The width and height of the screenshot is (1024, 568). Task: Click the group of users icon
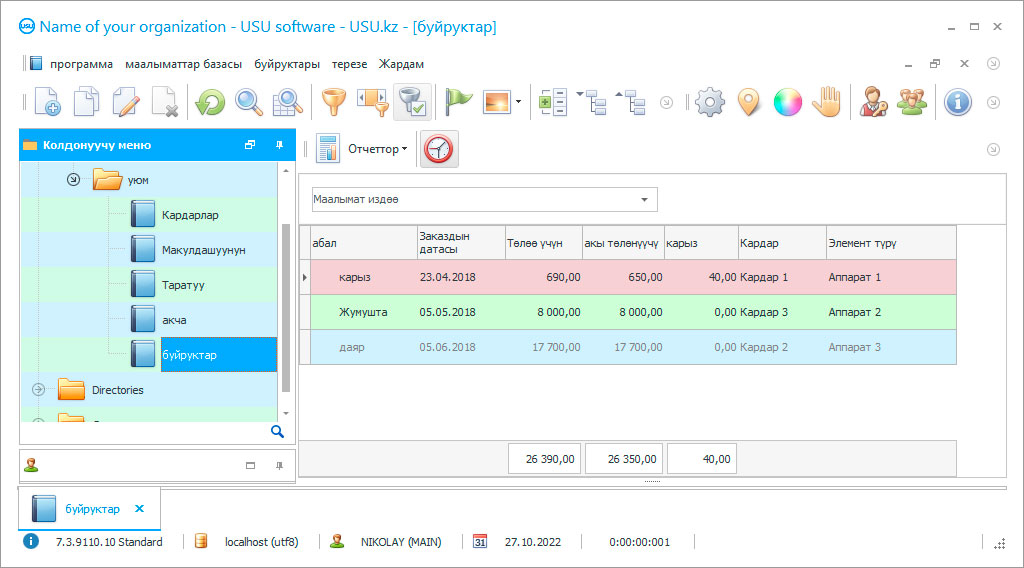pos(912,102)
